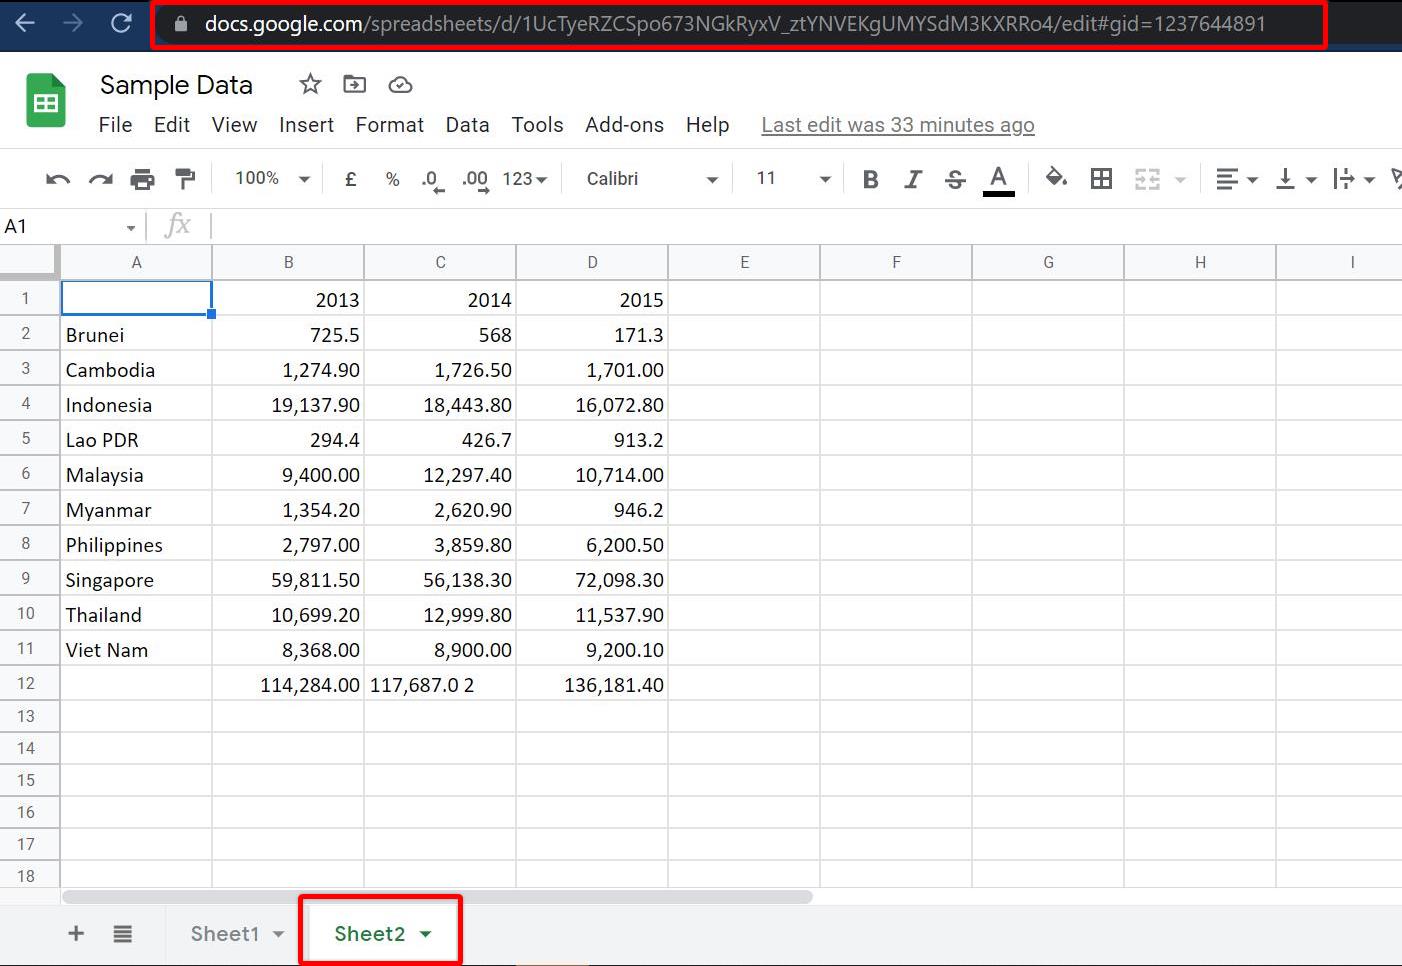Open the Sheet2 tab menu arrow

point(426,933)
